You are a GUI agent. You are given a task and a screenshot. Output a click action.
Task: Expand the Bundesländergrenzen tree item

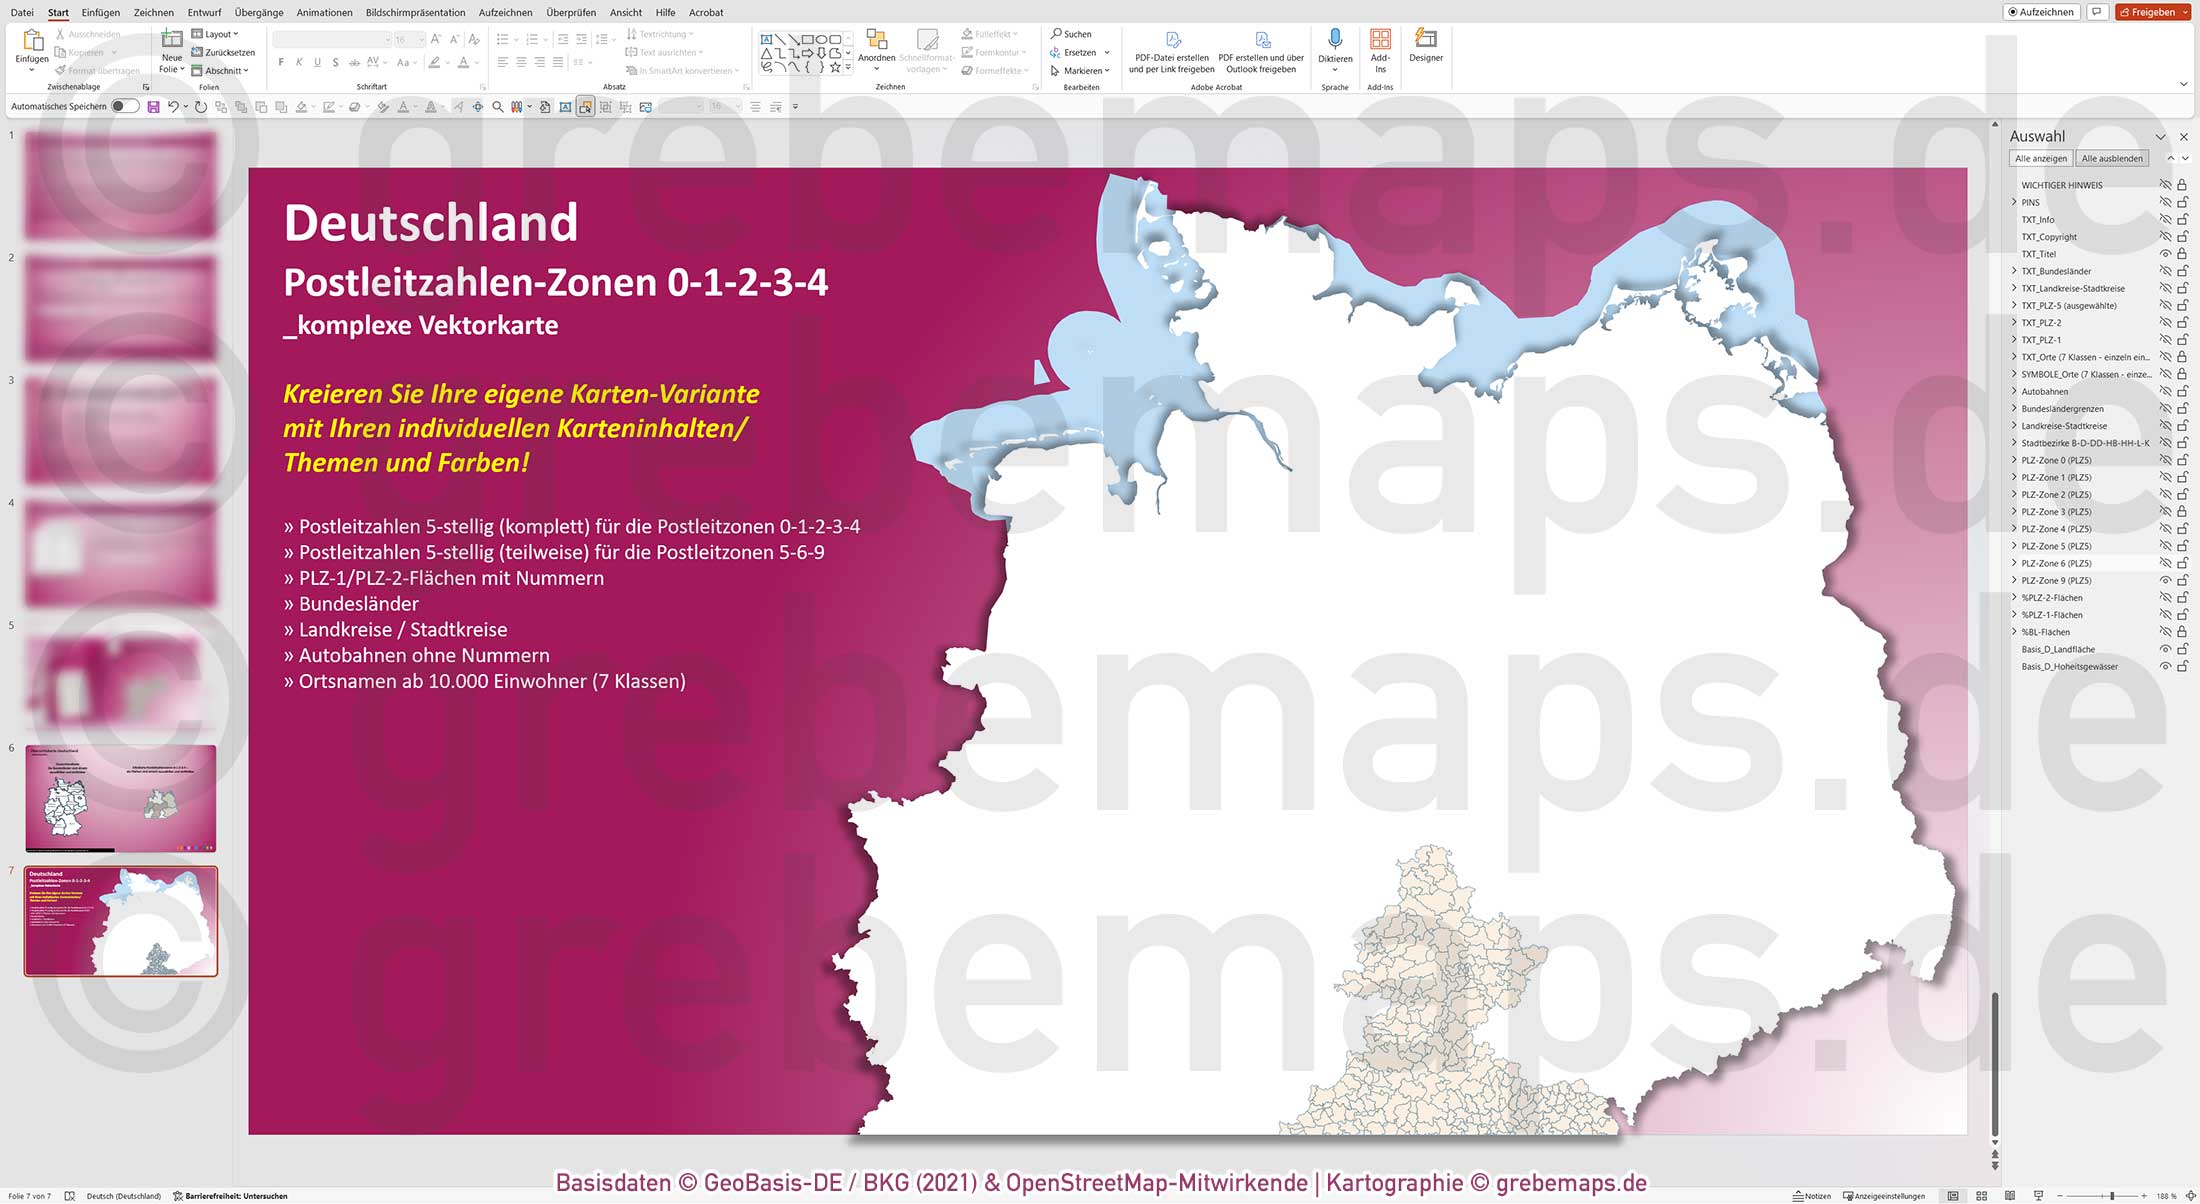click(2013, 408)
